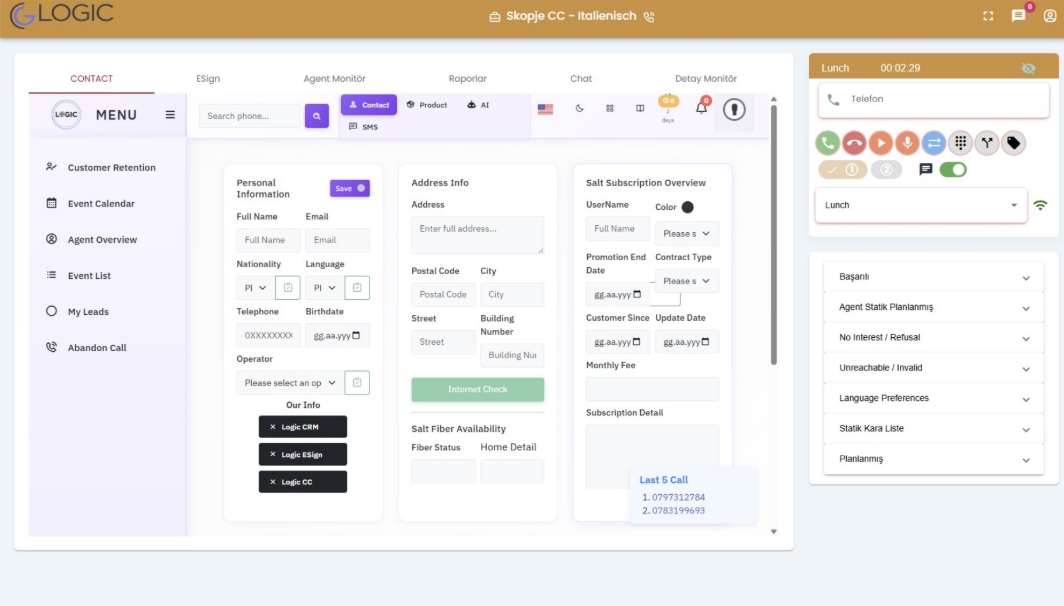Open Event Calendar from the menu
Viewport: 1064px width, 606px height.
(103, 203)
